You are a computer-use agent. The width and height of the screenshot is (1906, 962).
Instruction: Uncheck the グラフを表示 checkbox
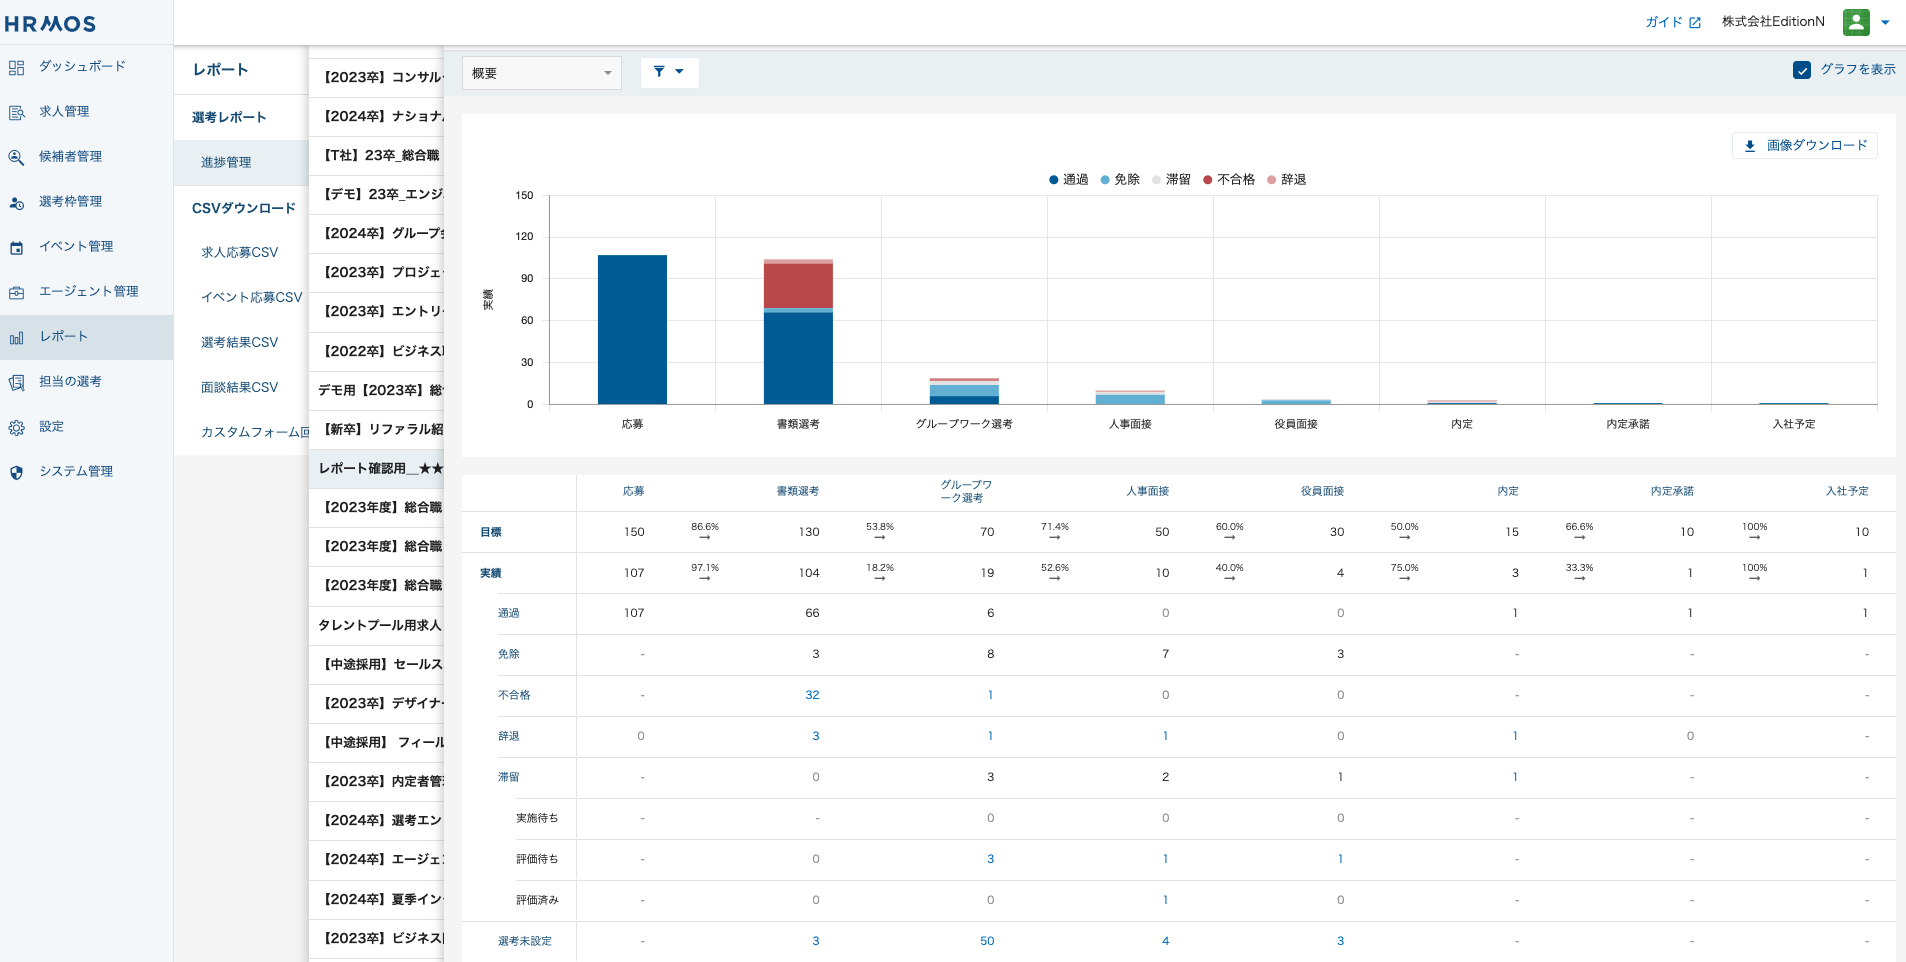coord(1802,70)
